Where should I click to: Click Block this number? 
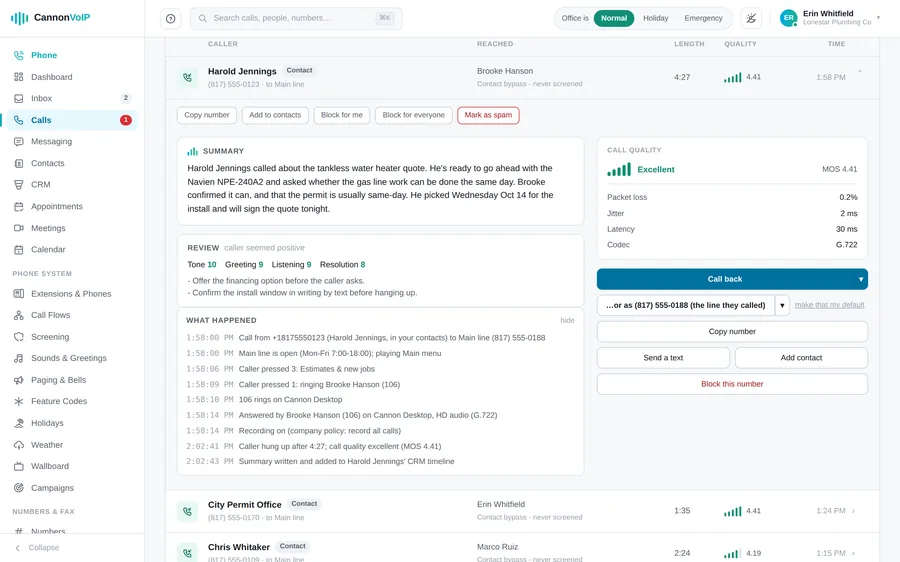coord(732,384)
